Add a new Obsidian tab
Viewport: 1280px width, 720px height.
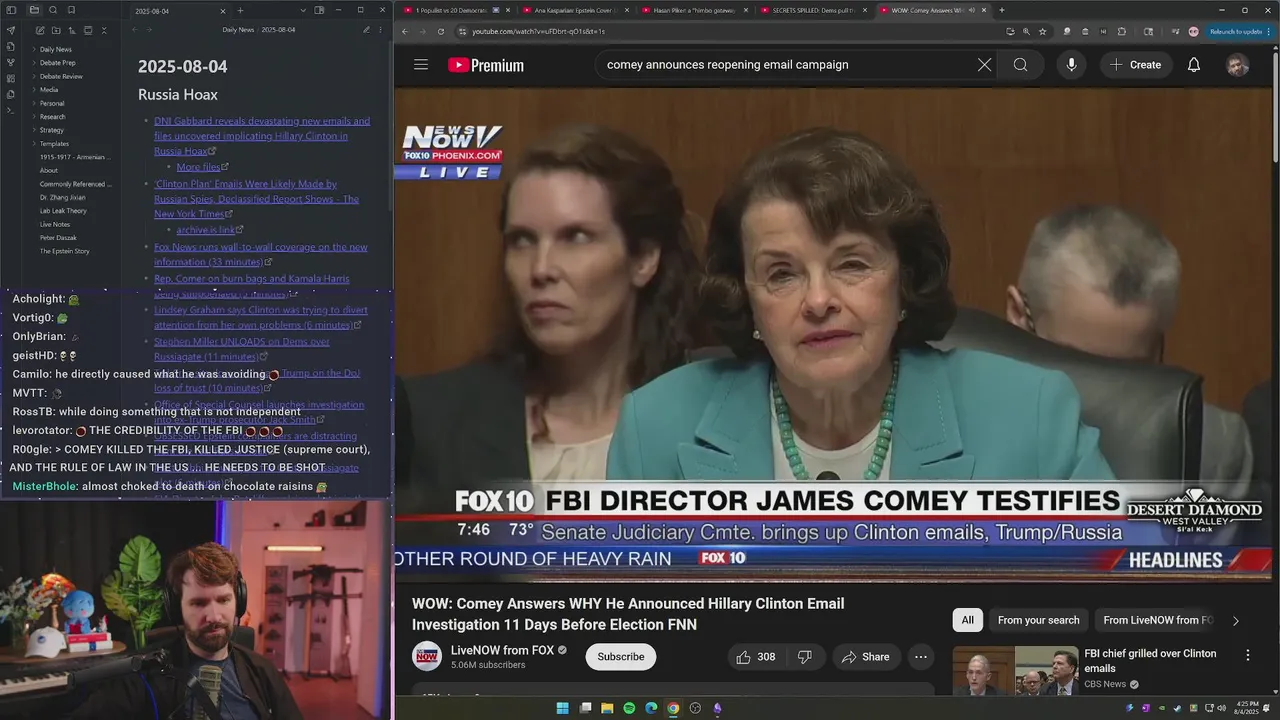(241, 10)
